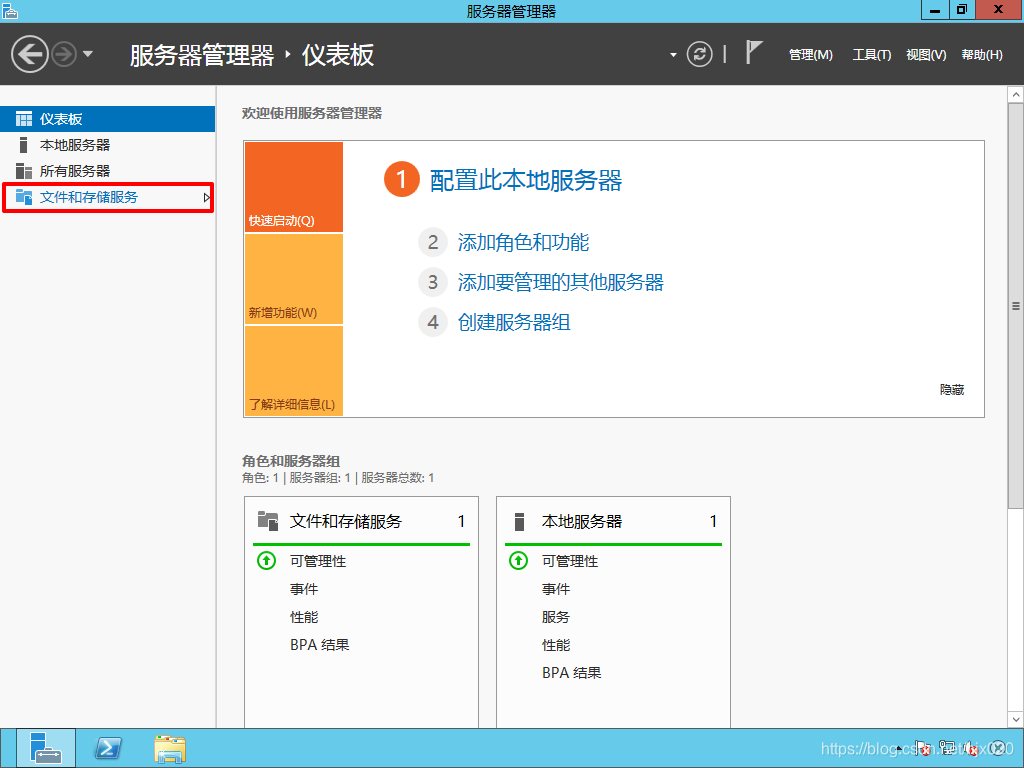The width and height of the screenshot is (1024, 768).
Task: Click 可管理性 in 文件和存储服务 tile
Action: 318,561
